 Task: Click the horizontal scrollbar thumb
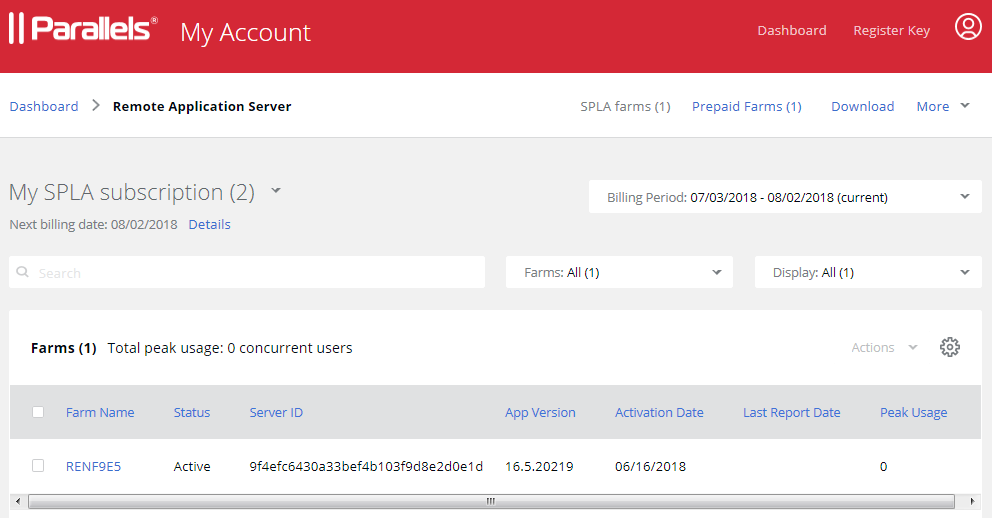tap(490, 501)
